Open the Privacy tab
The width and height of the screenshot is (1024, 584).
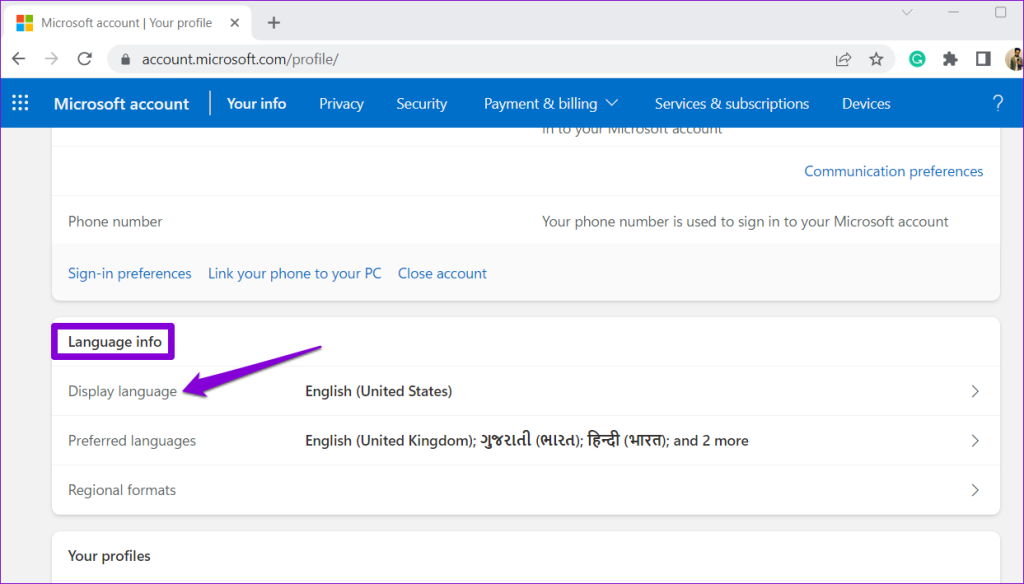click(x=341, y=103)
